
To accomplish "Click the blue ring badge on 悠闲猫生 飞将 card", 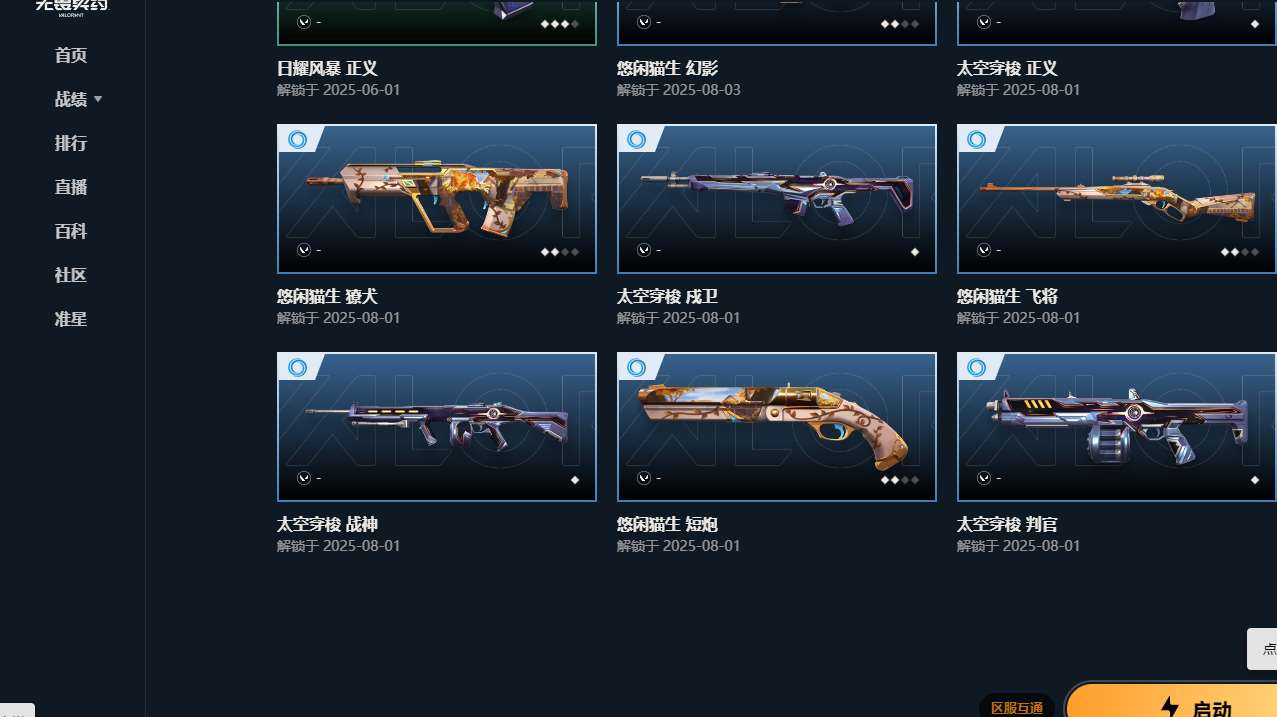I will (977, 140).
